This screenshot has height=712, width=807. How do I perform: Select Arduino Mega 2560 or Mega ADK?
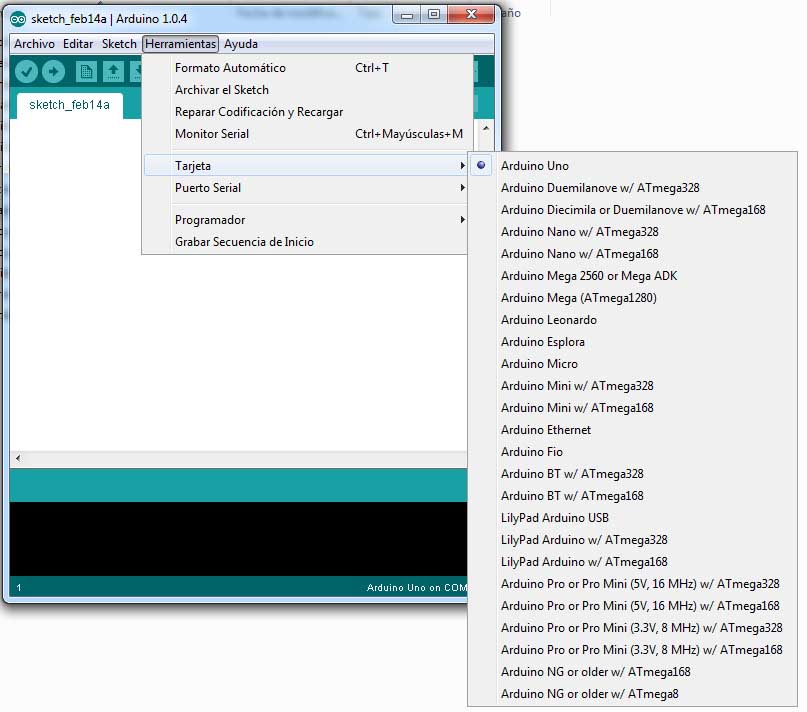point(633,276)
